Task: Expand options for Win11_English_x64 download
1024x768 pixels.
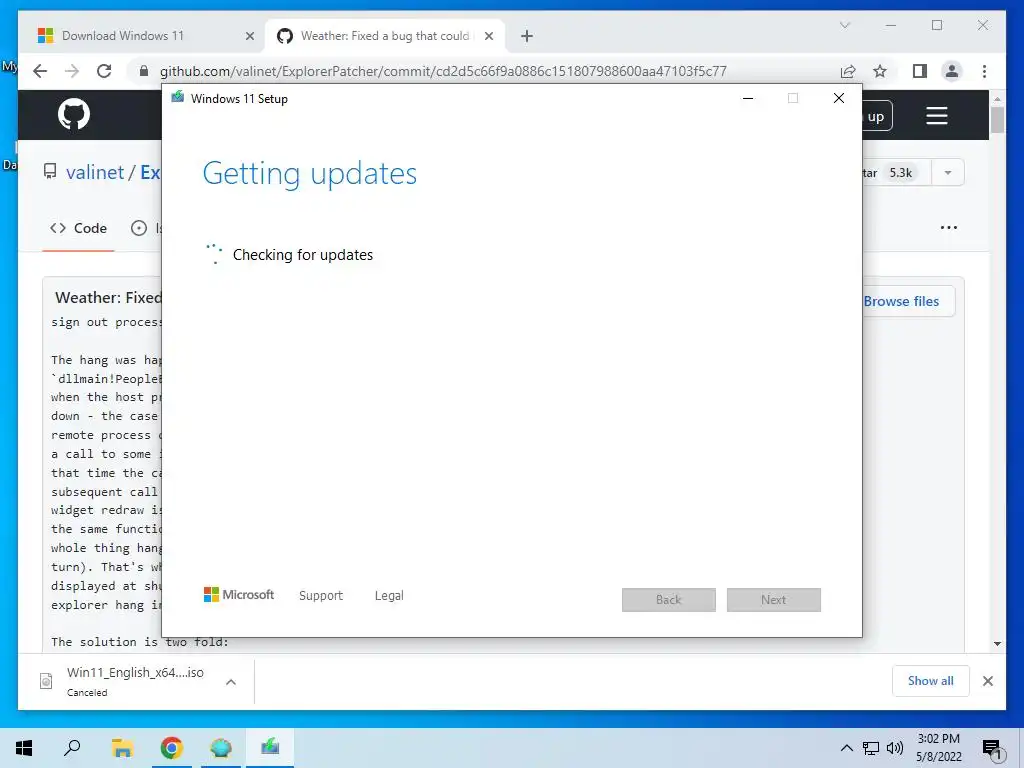Action: click(231, 682)
